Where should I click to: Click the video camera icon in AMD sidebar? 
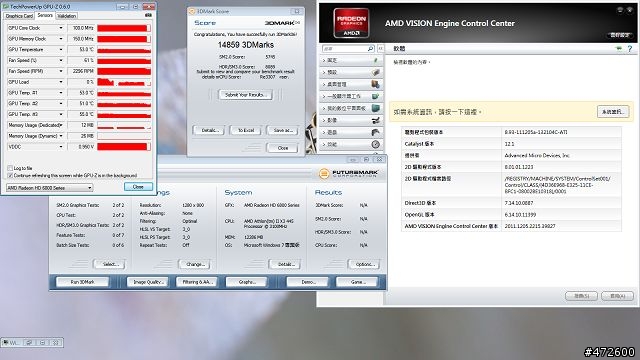coord(376,120)
